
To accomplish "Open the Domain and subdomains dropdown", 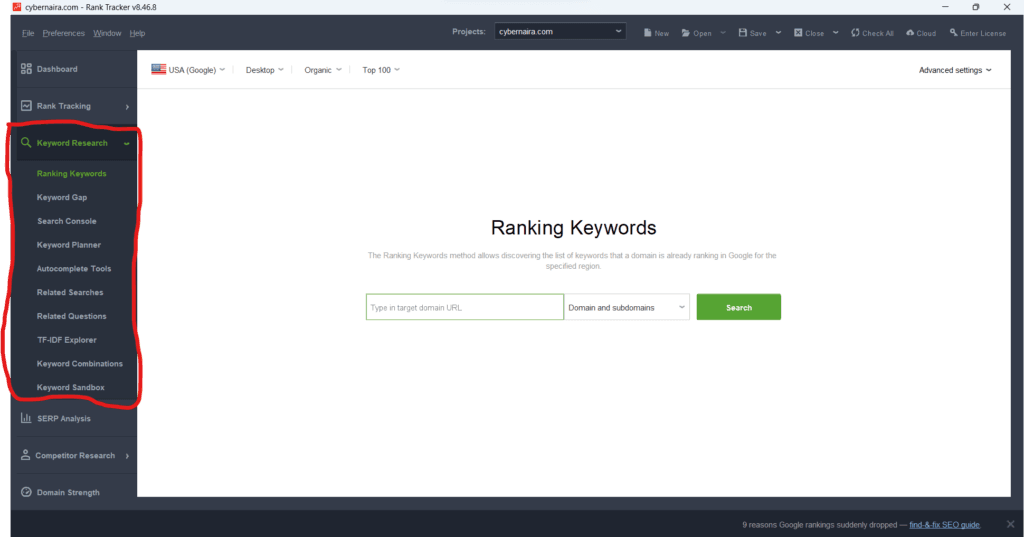I will click(x=626, y=307).
